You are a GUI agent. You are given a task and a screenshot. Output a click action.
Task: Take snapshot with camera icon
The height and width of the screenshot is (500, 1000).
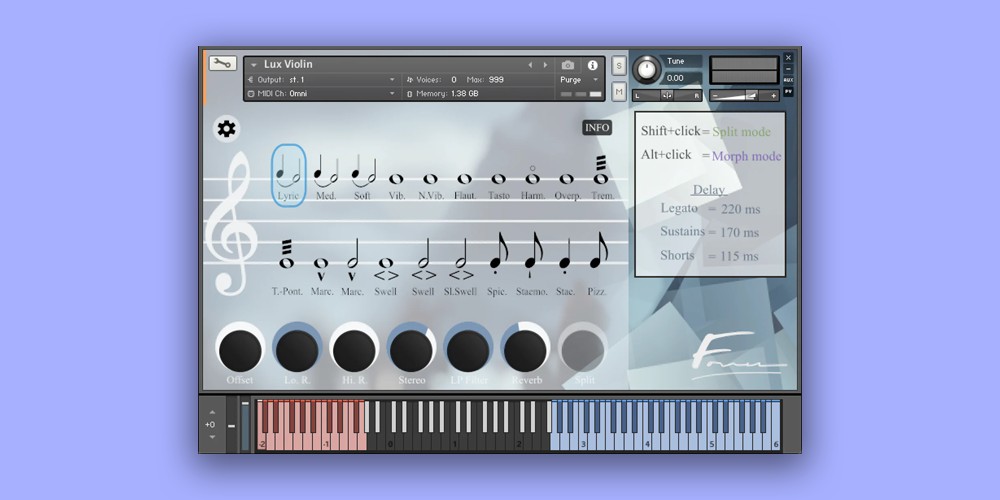pos(568,65)
